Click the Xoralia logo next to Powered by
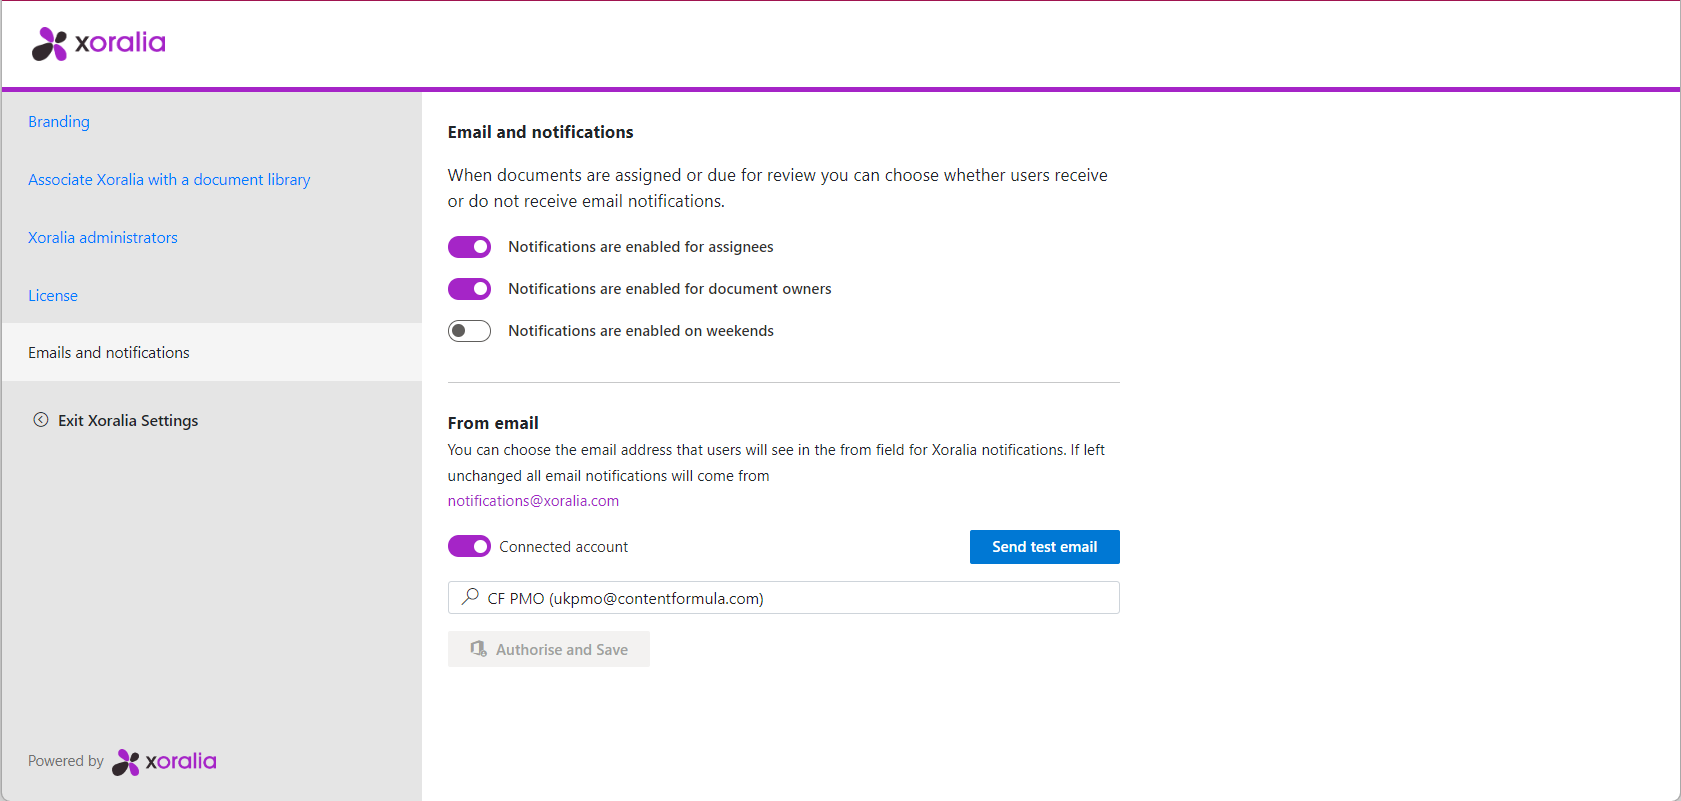Viewport: 1681px width, 801px height. pos(164,762)
